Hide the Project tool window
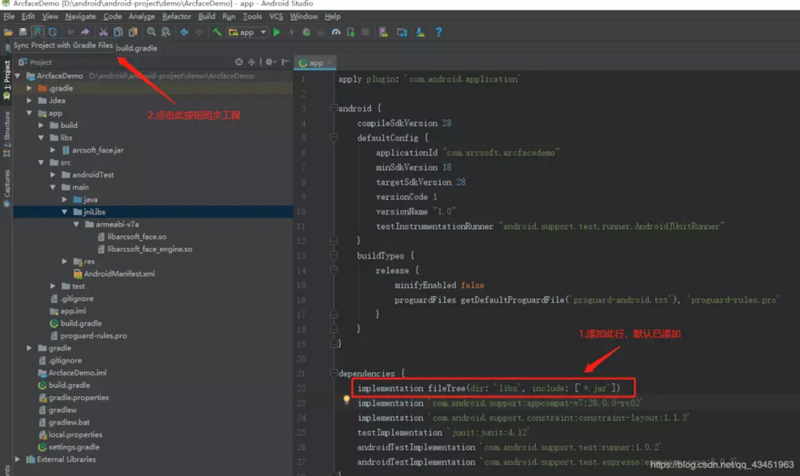 point(285,62)
